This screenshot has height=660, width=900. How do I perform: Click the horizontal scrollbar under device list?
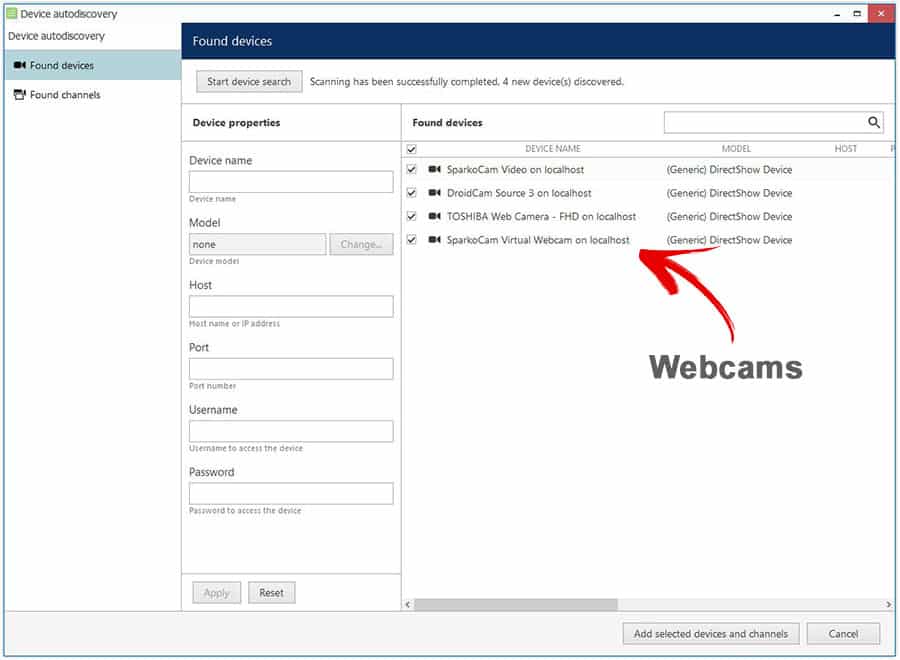(x=516, y=605)
